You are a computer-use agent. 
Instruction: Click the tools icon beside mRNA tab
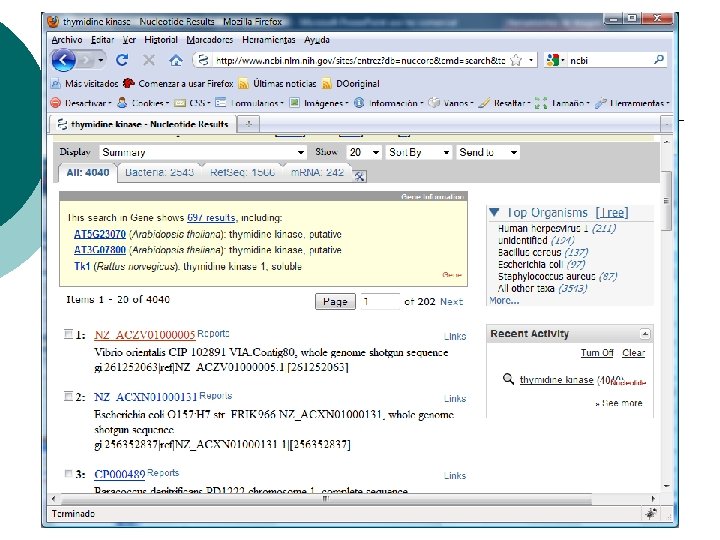click(x=360, y=176)
